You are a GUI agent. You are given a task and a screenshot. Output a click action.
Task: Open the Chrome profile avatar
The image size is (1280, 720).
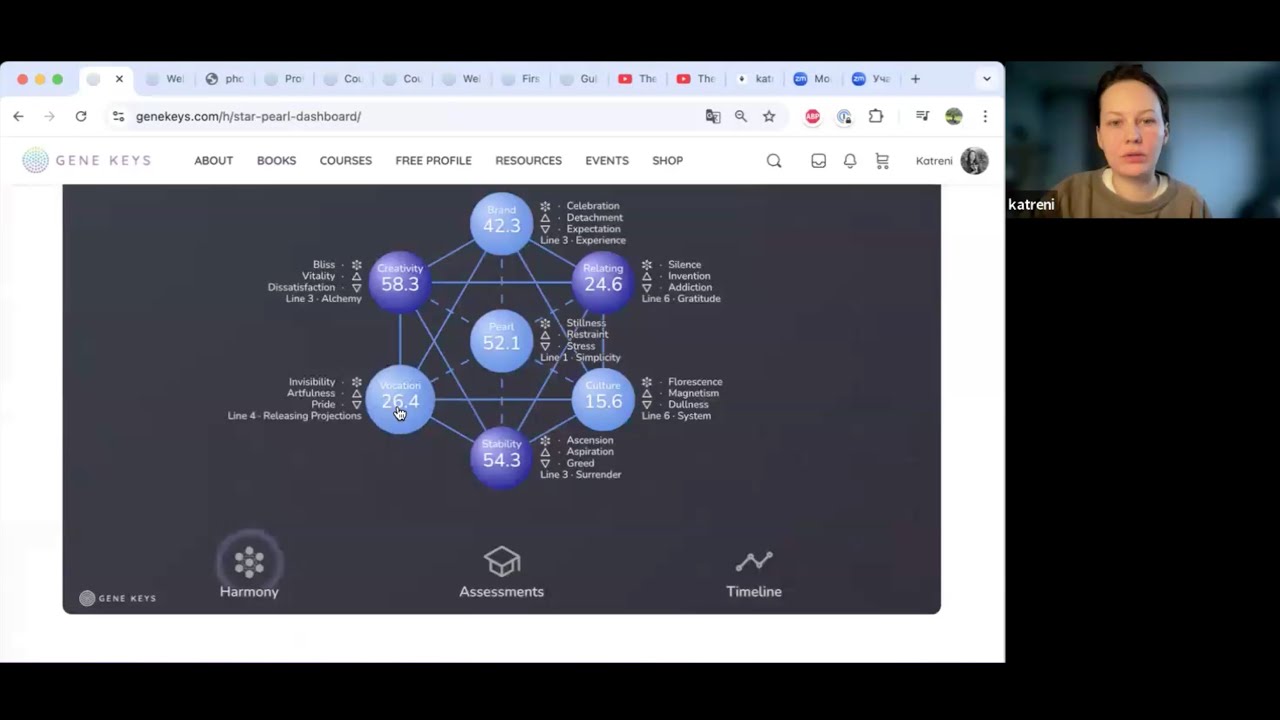[954, 116]
